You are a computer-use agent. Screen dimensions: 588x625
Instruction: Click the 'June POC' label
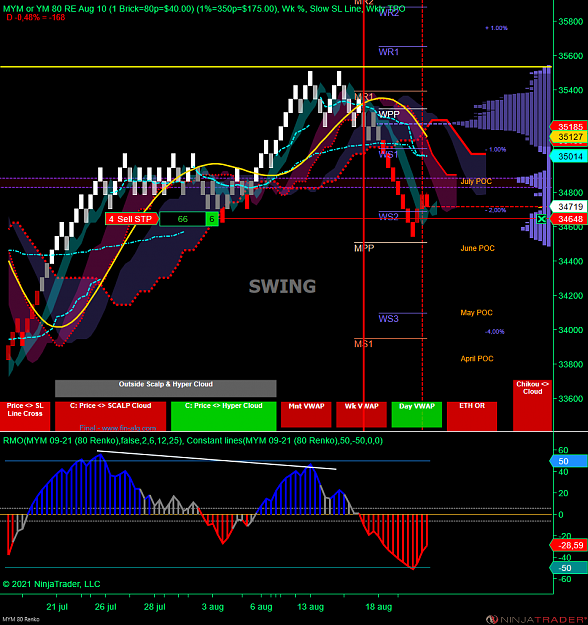click(x=477, y=248)
